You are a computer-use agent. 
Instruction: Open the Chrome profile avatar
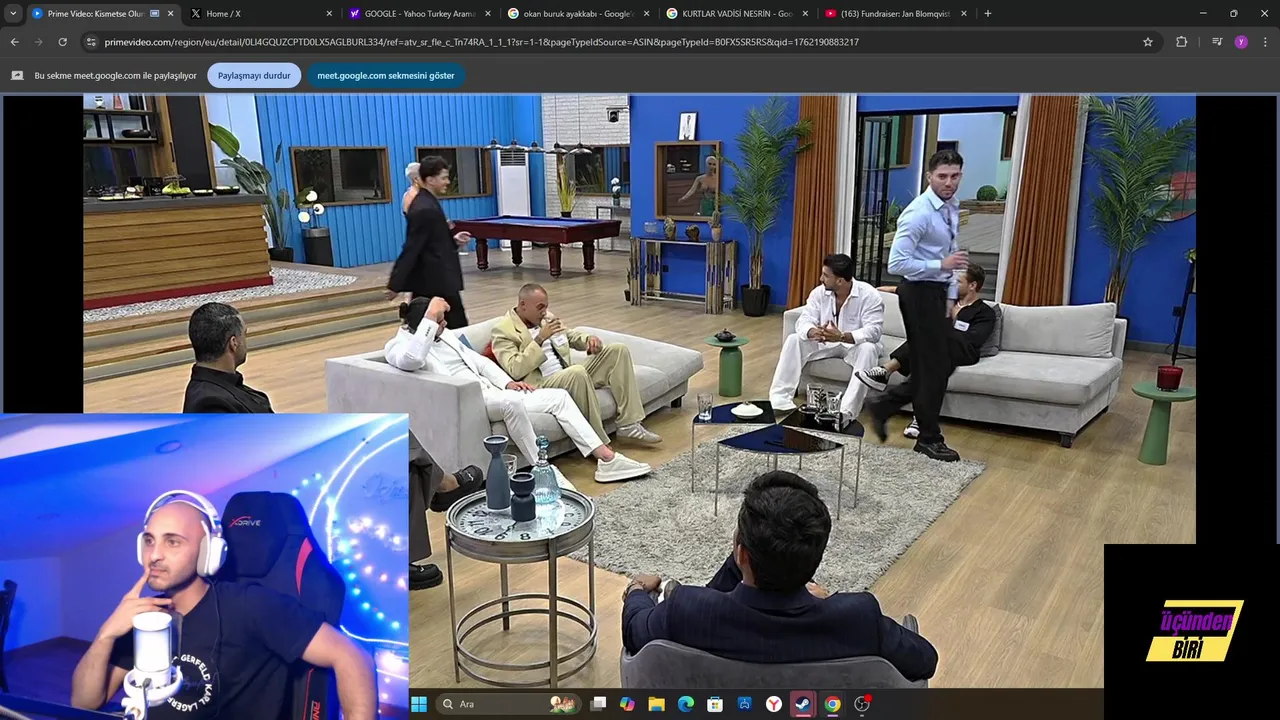coord(1241,42)
